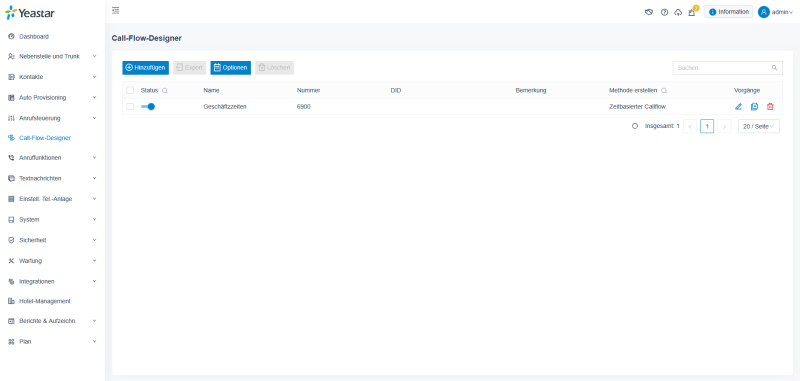Delete Geschäftszeiten using red trash icon
Screen dimensions: 800x381
[770, 107]
